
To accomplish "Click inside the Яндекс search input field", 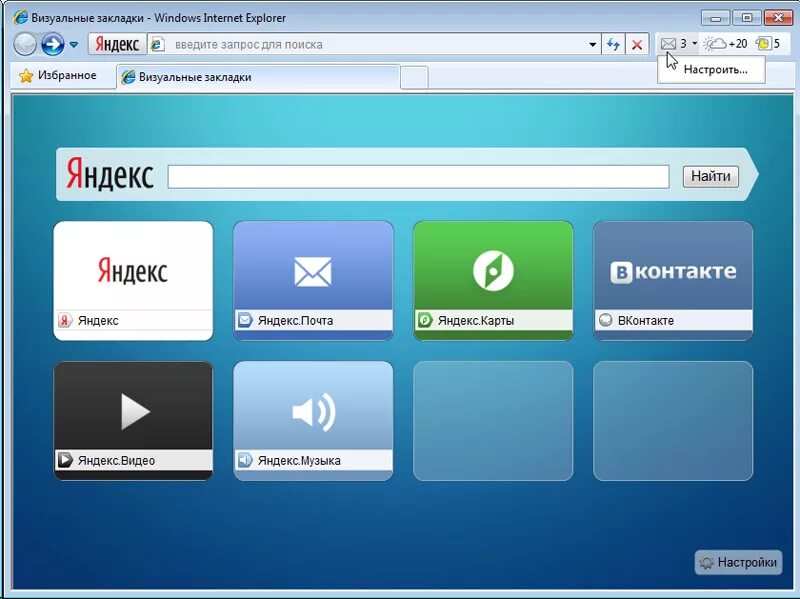I will 420,176.
